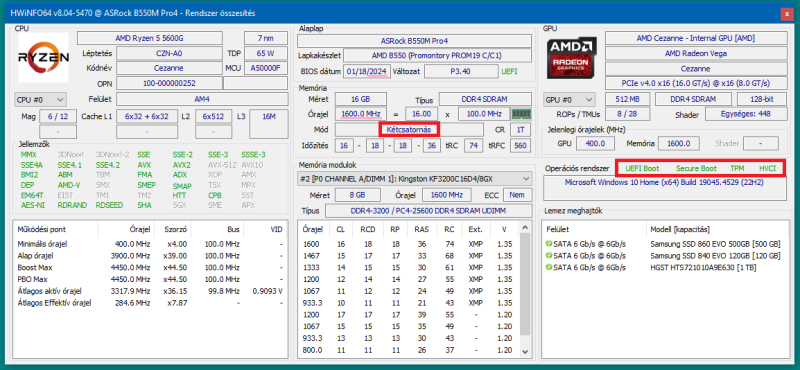Click the 6 / 12 core count field
Screen dimensions: 800x370
pos(58,116)
